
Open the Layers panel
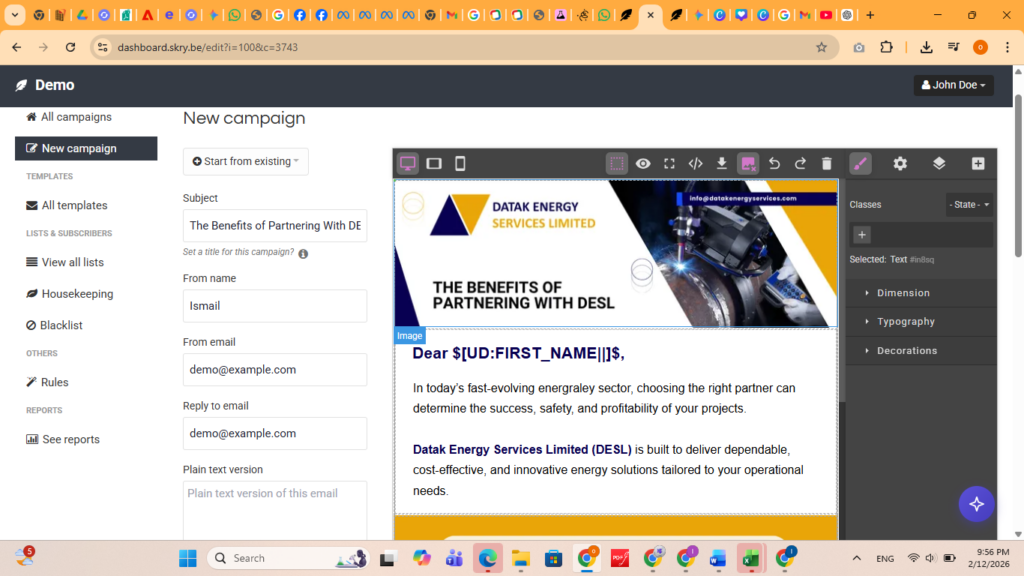click(x=939, y=163)
